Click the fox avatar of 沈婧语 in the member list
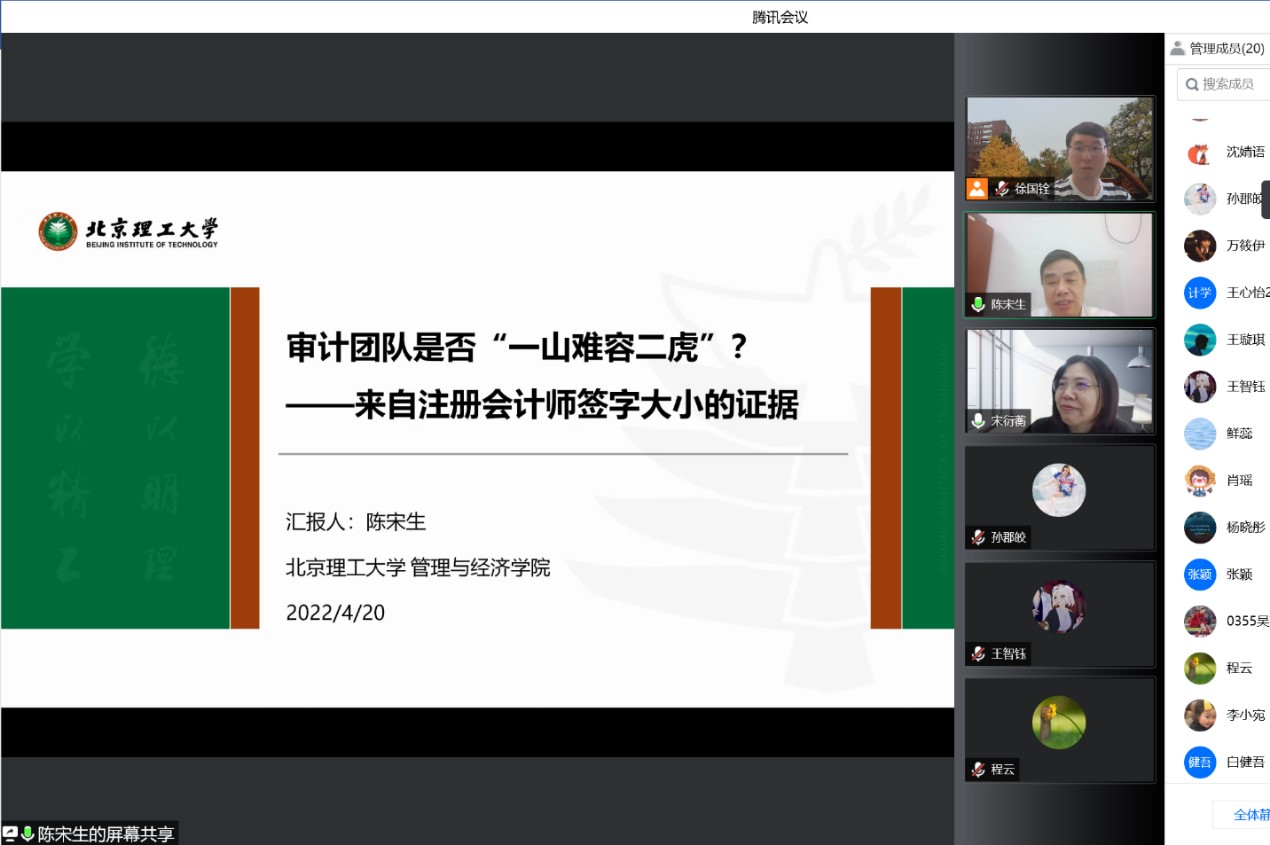 click(1199, 152)
